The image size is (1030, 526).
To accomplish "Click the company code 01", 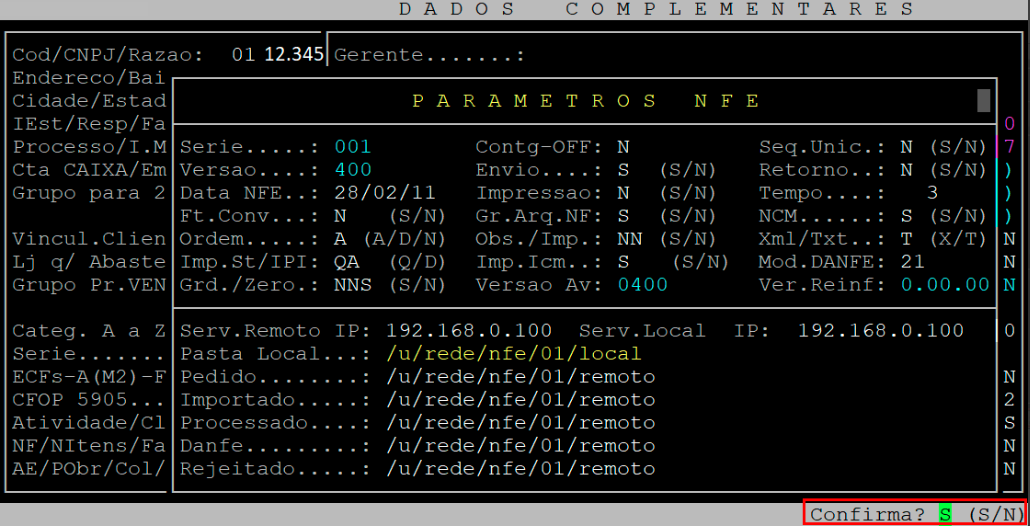I will pos(243,55).
